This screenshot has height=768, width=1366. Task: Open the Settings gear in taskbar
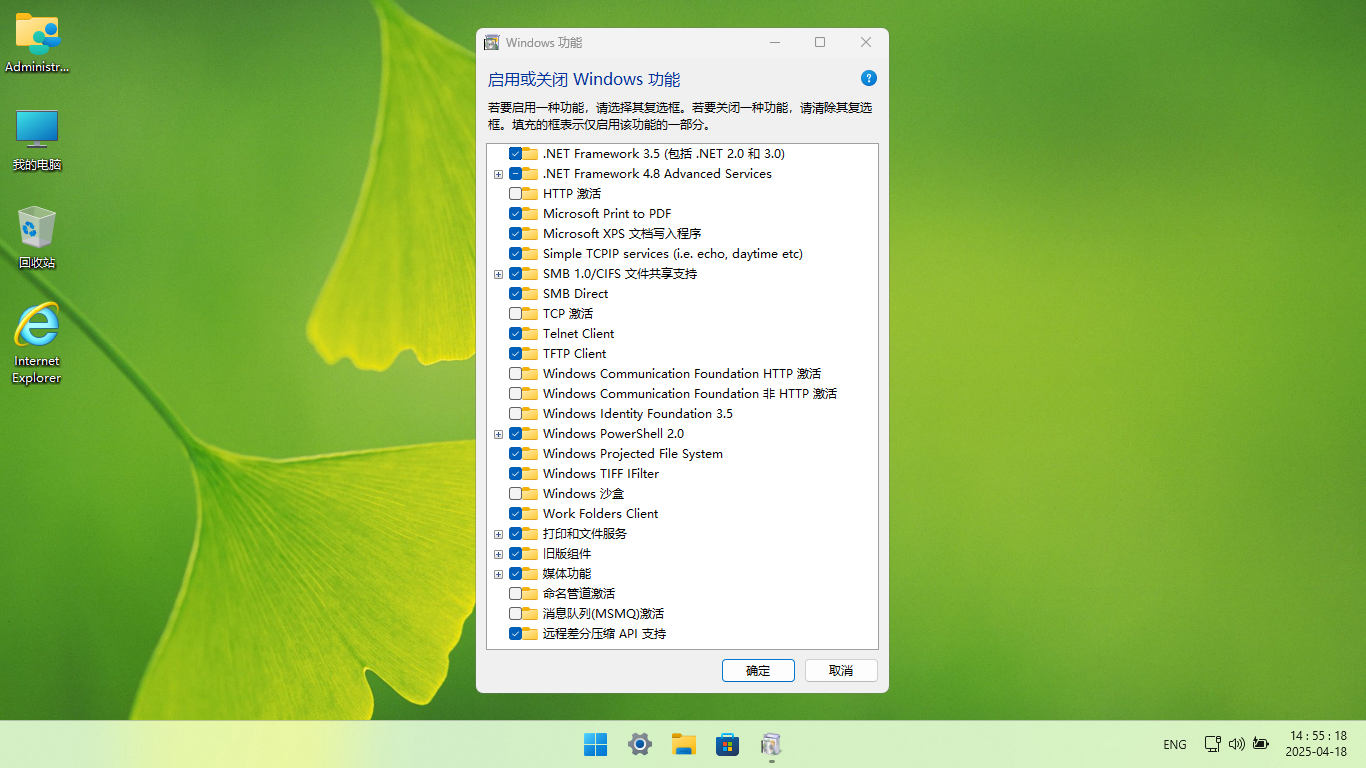[x=640, y=744]
